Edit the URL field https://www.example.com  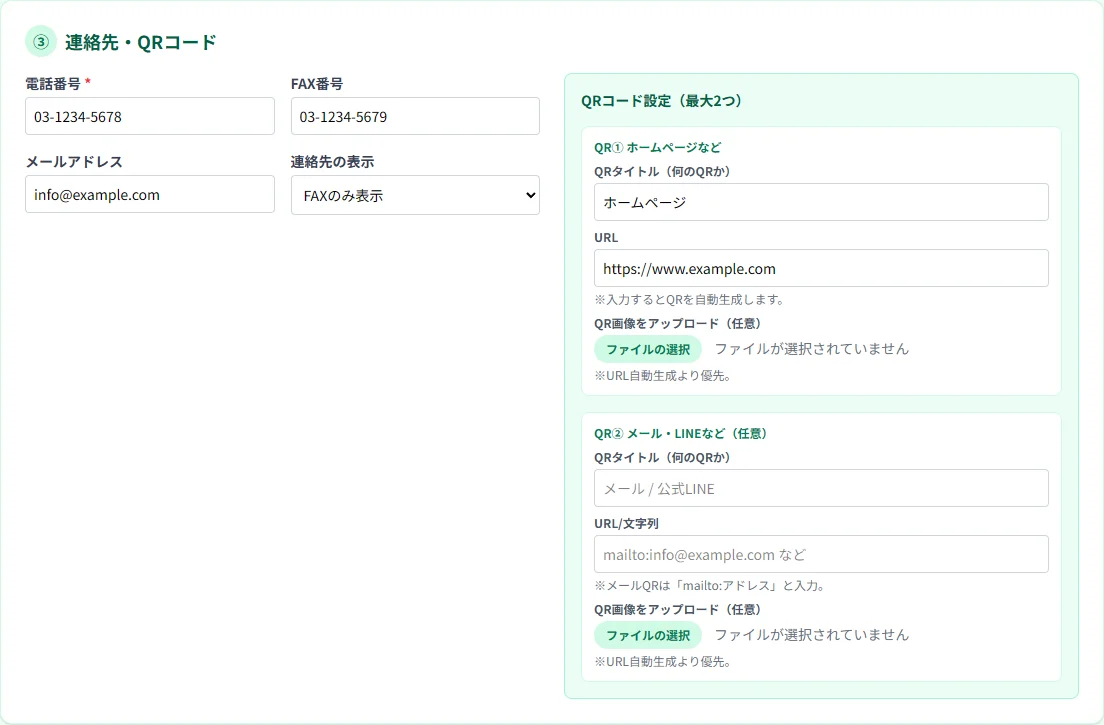pyautogui.click(x=821, y=268)
